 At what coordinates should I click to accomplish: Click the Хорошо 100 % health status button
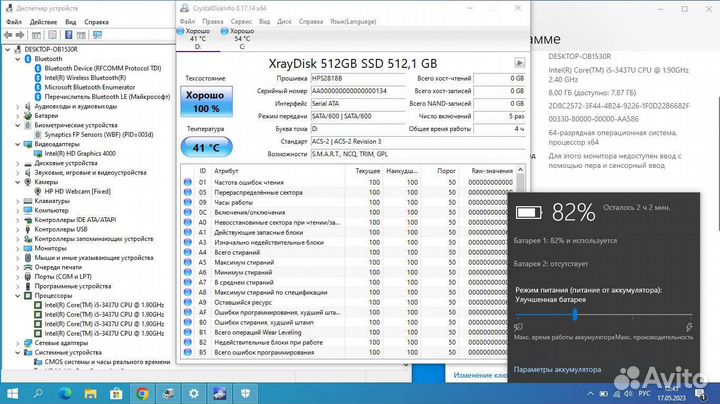coord(206,101)
